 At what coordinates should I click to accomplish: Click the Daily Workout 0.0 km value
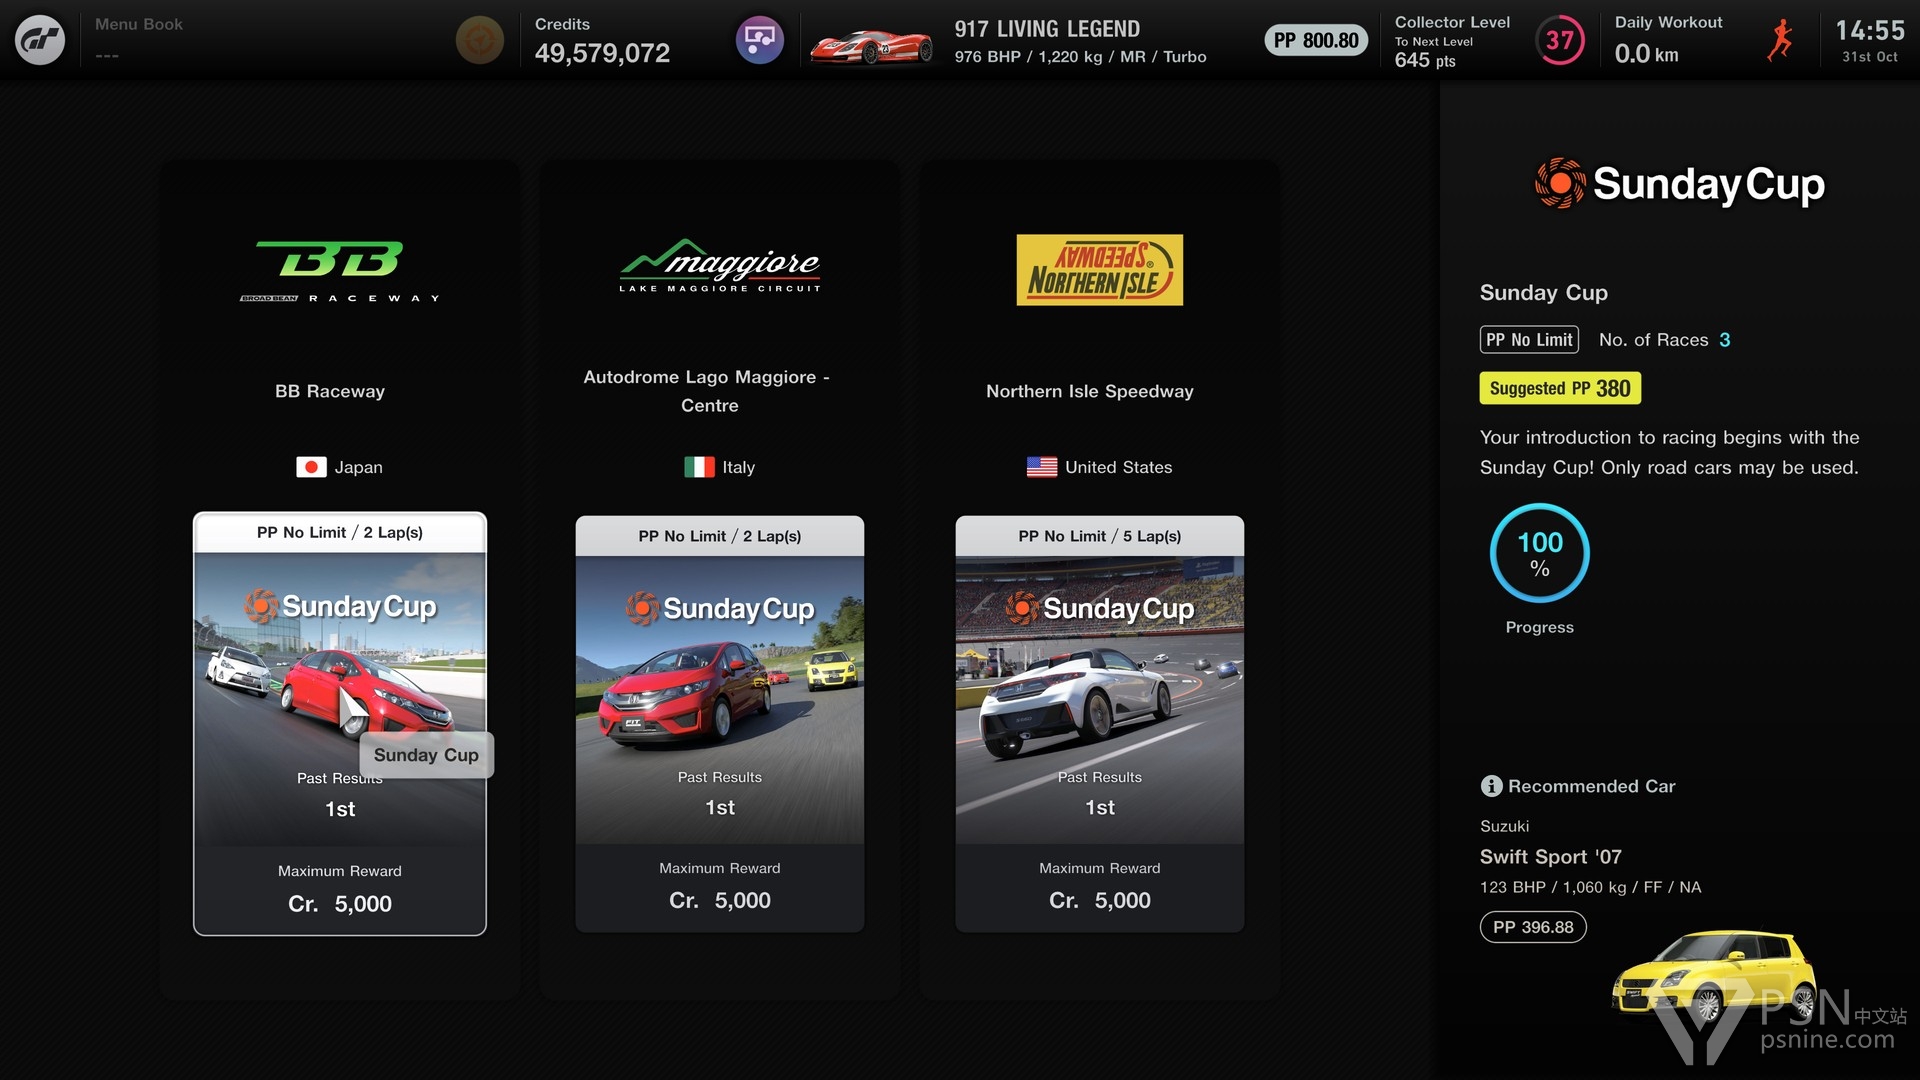(1646, 54)
